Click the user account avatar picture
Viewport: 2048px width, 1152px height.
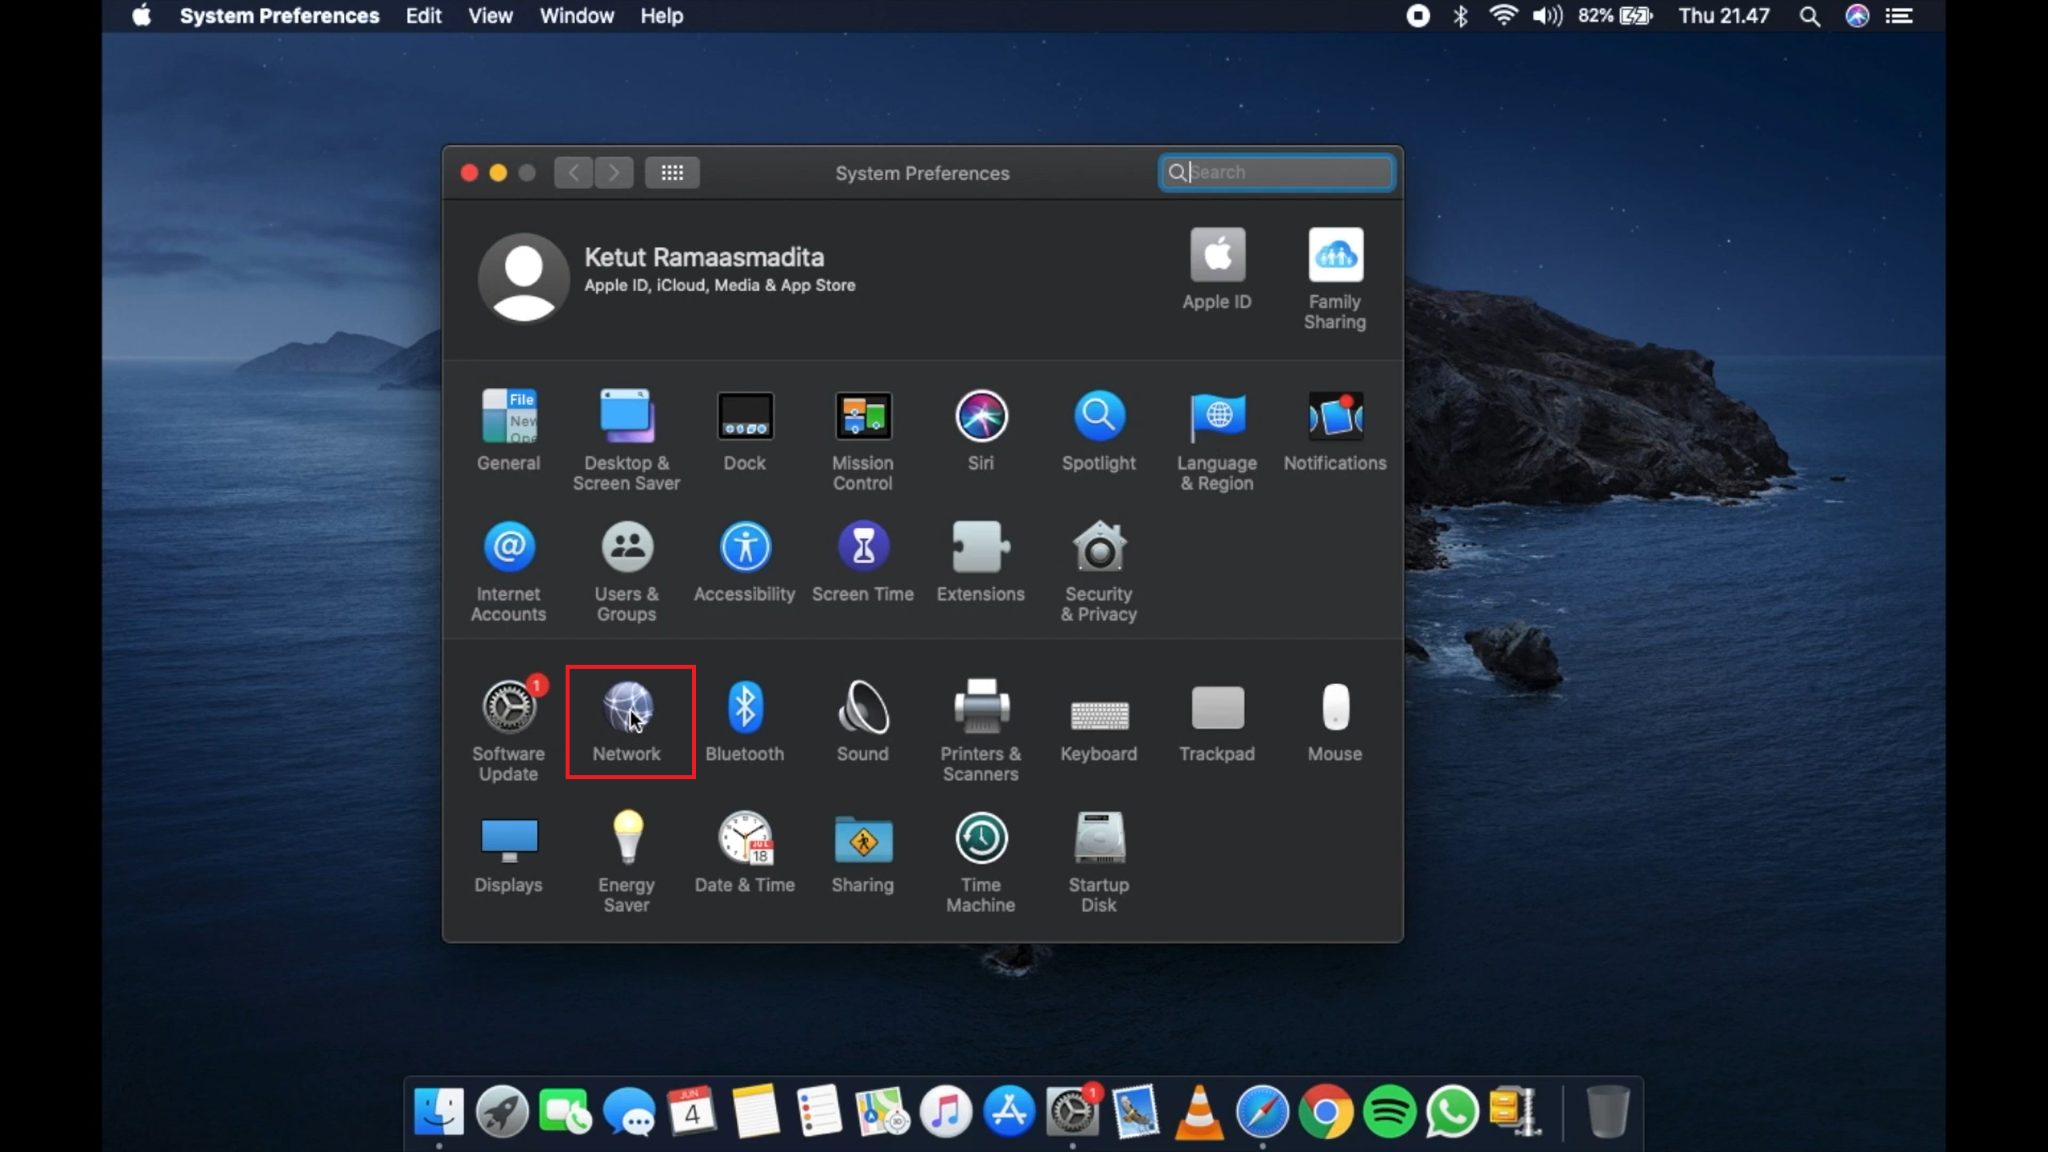tap(524, 278)
